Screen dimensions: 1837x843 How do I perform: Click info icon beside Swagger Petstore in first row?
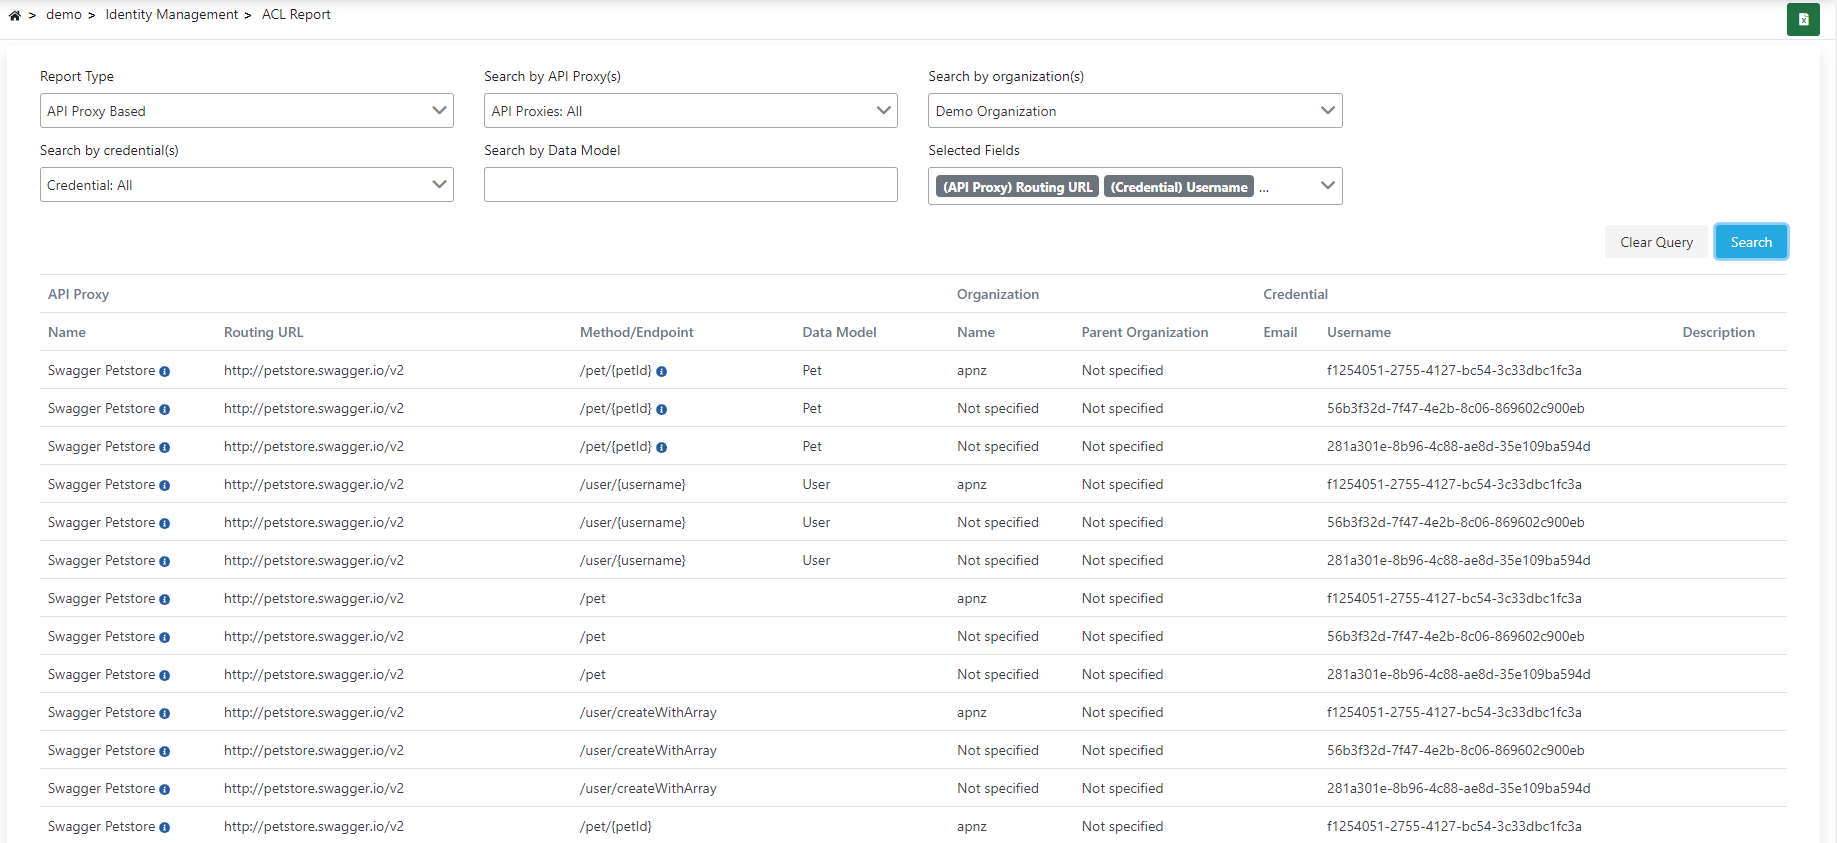pos(165,371)
